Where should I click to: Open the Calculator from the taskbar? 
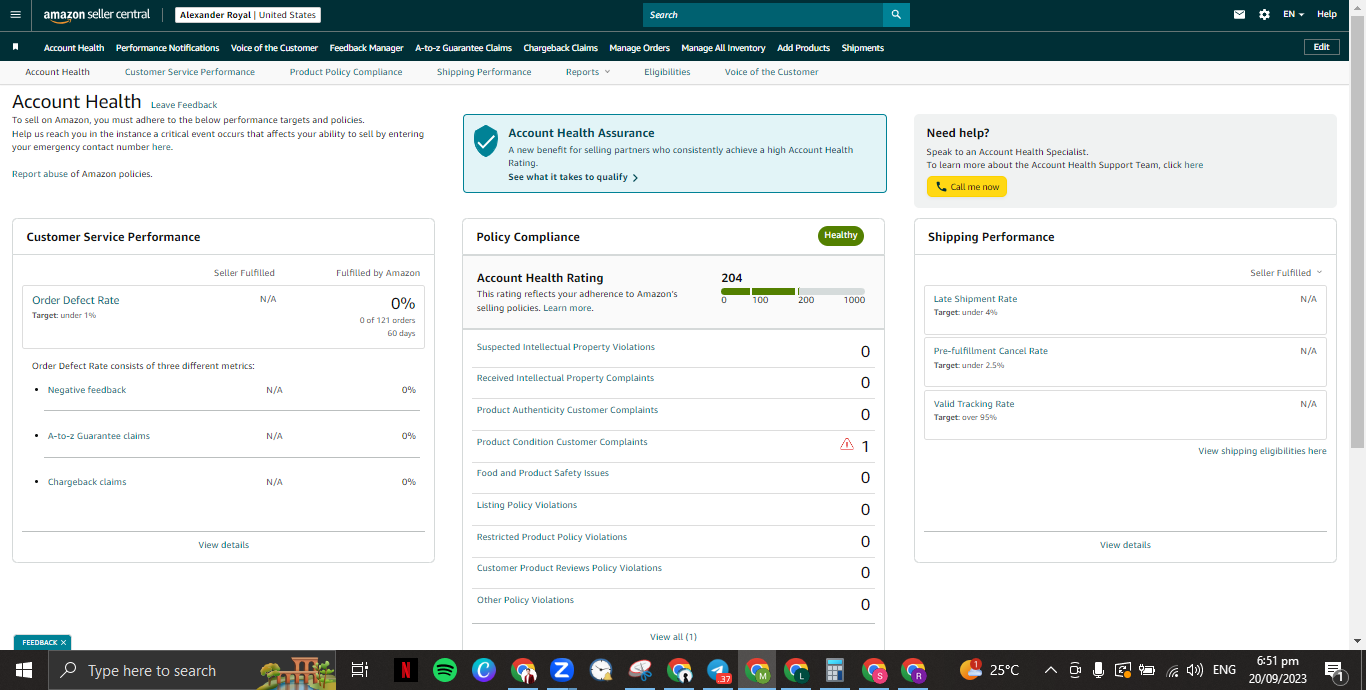click(x=835, y=670)
